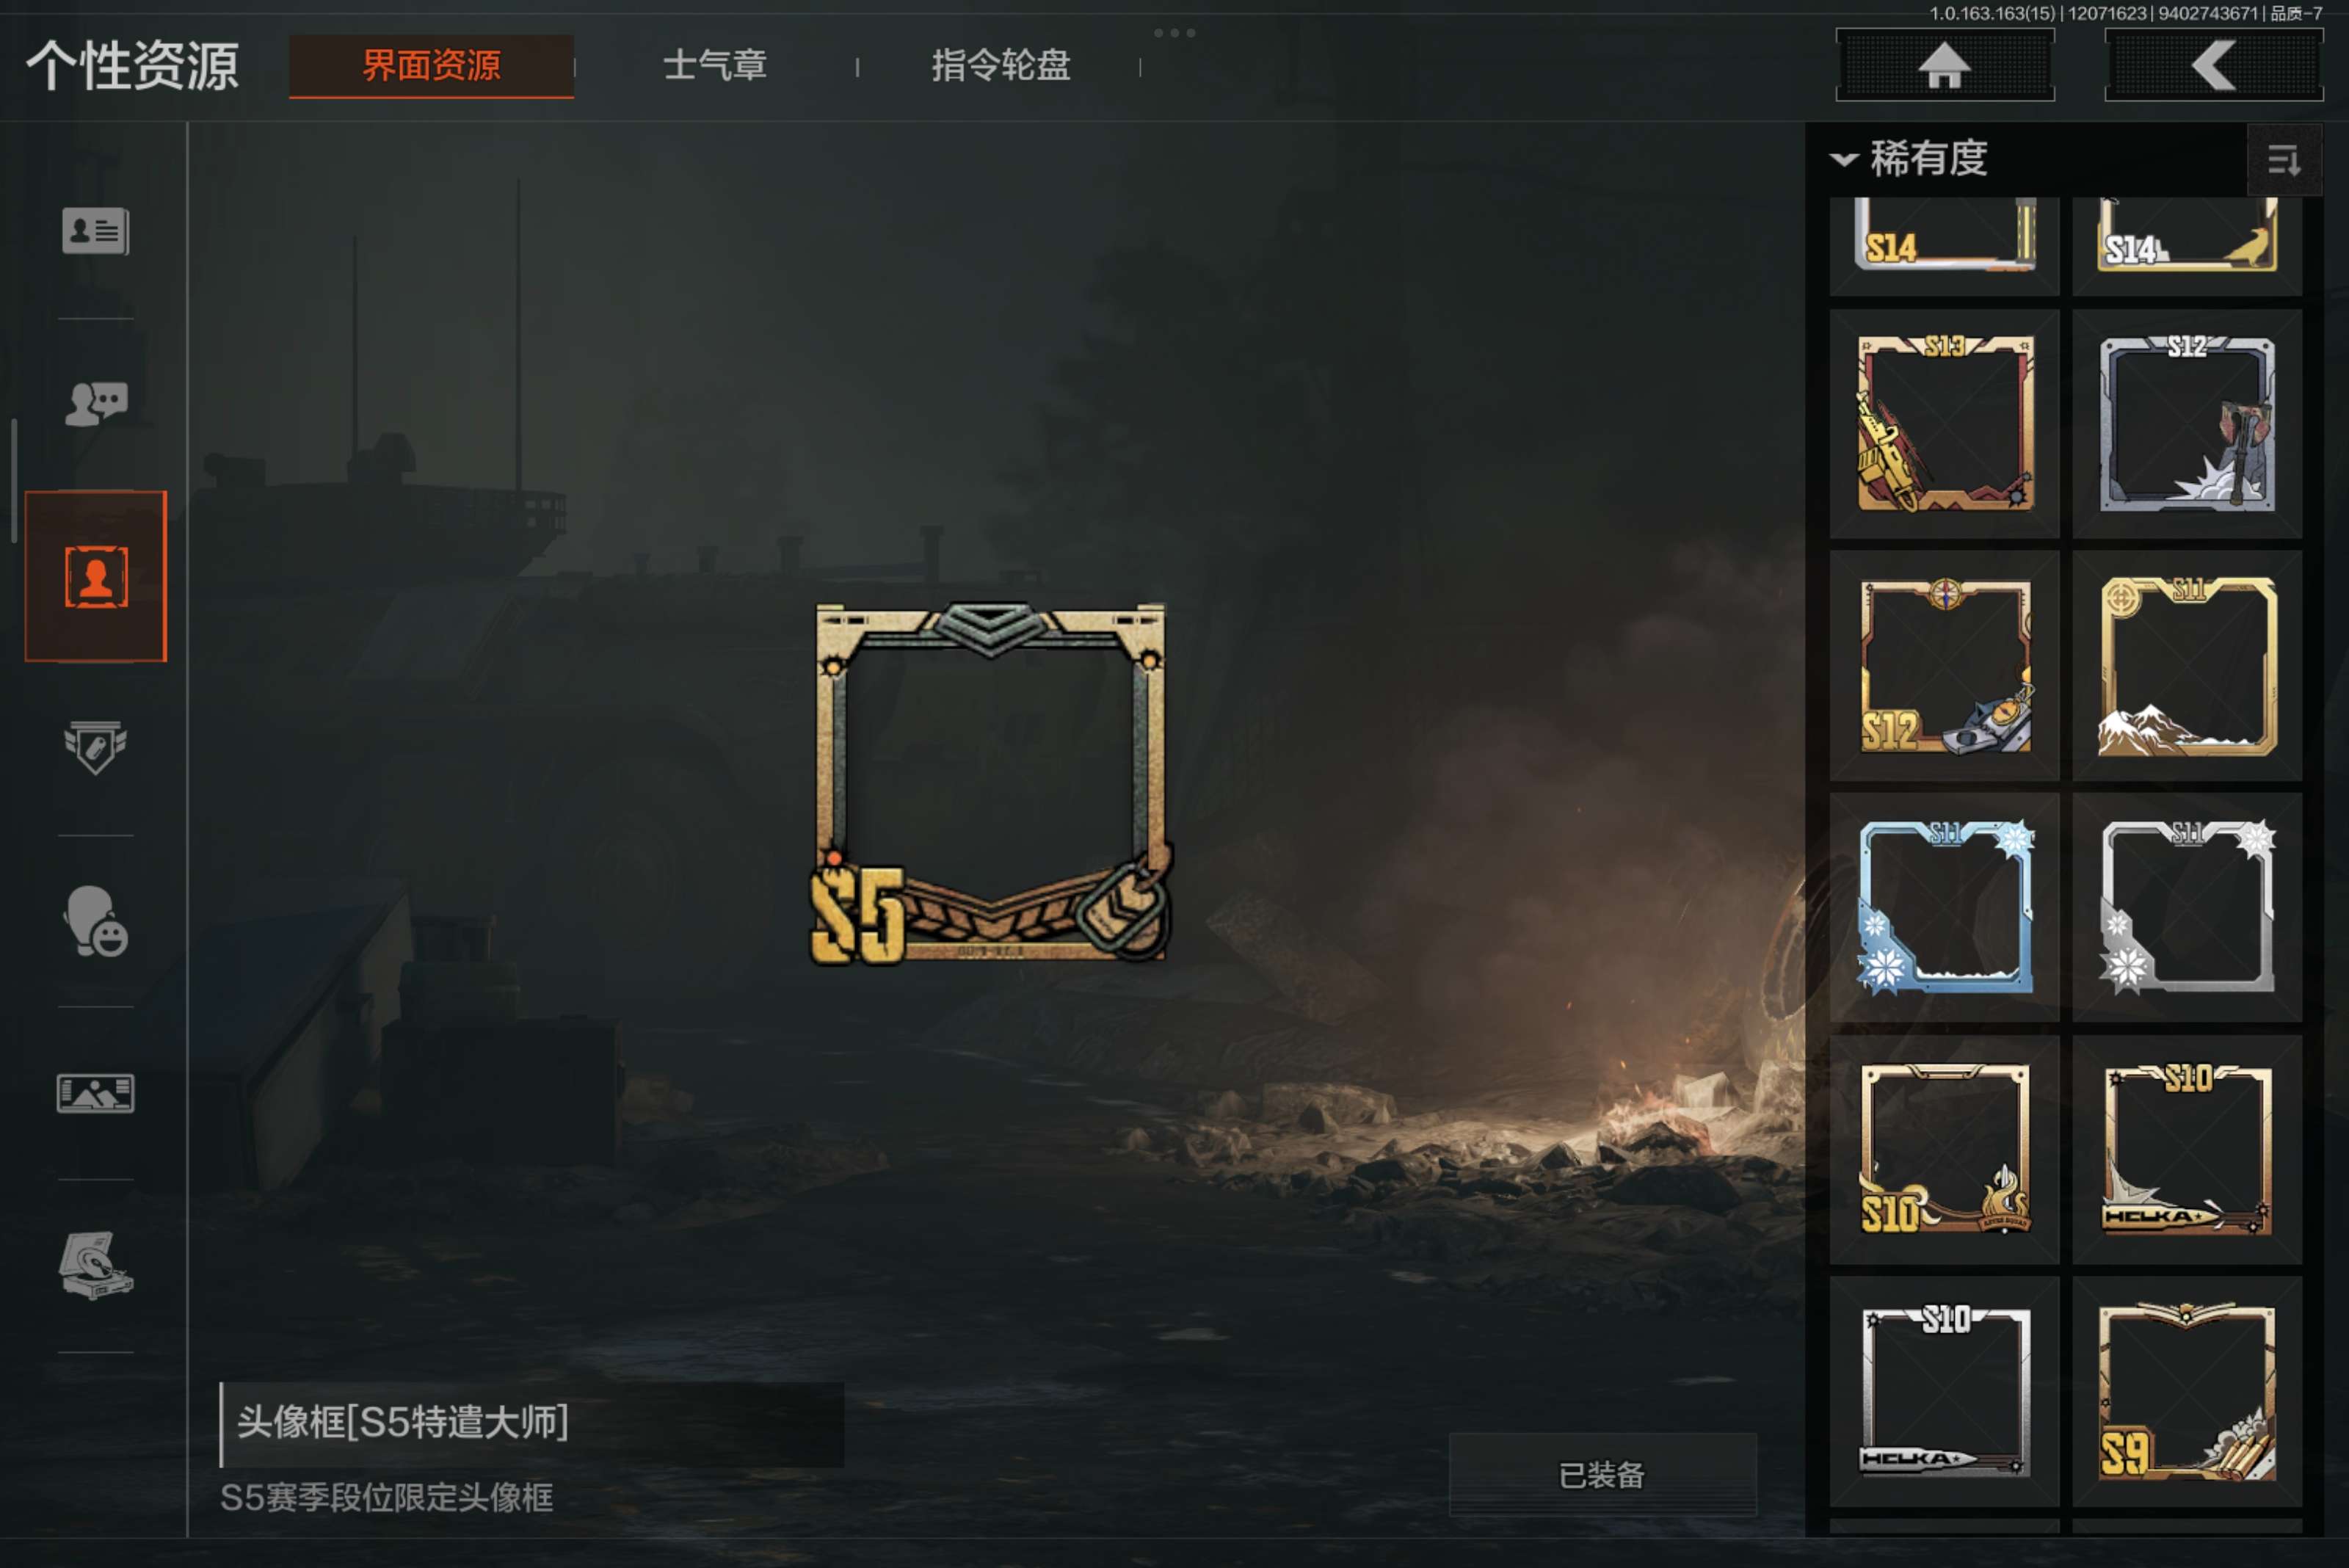Go to the home screen icon
The width and height of the screenshot is (2349, 1568).
pyautogui.click(x=1945, y=65)
